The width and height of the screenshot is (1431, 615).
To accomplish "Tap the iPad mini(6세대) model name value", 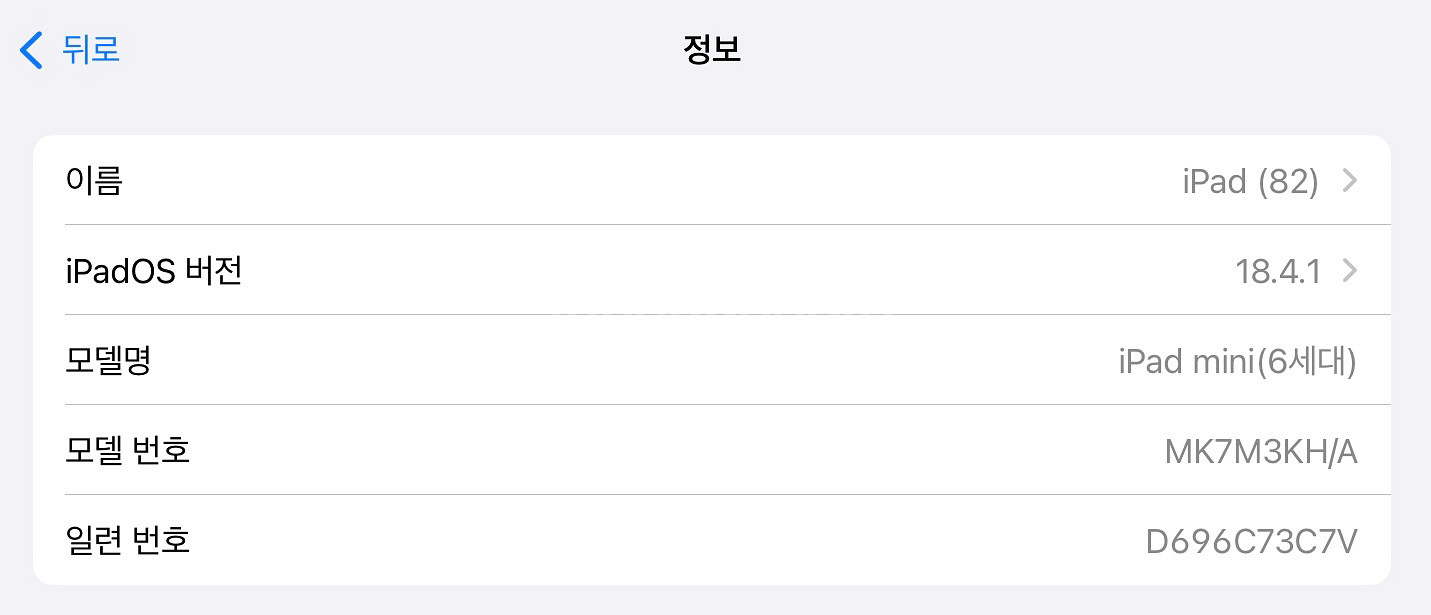I will (x=1237, y=361).
